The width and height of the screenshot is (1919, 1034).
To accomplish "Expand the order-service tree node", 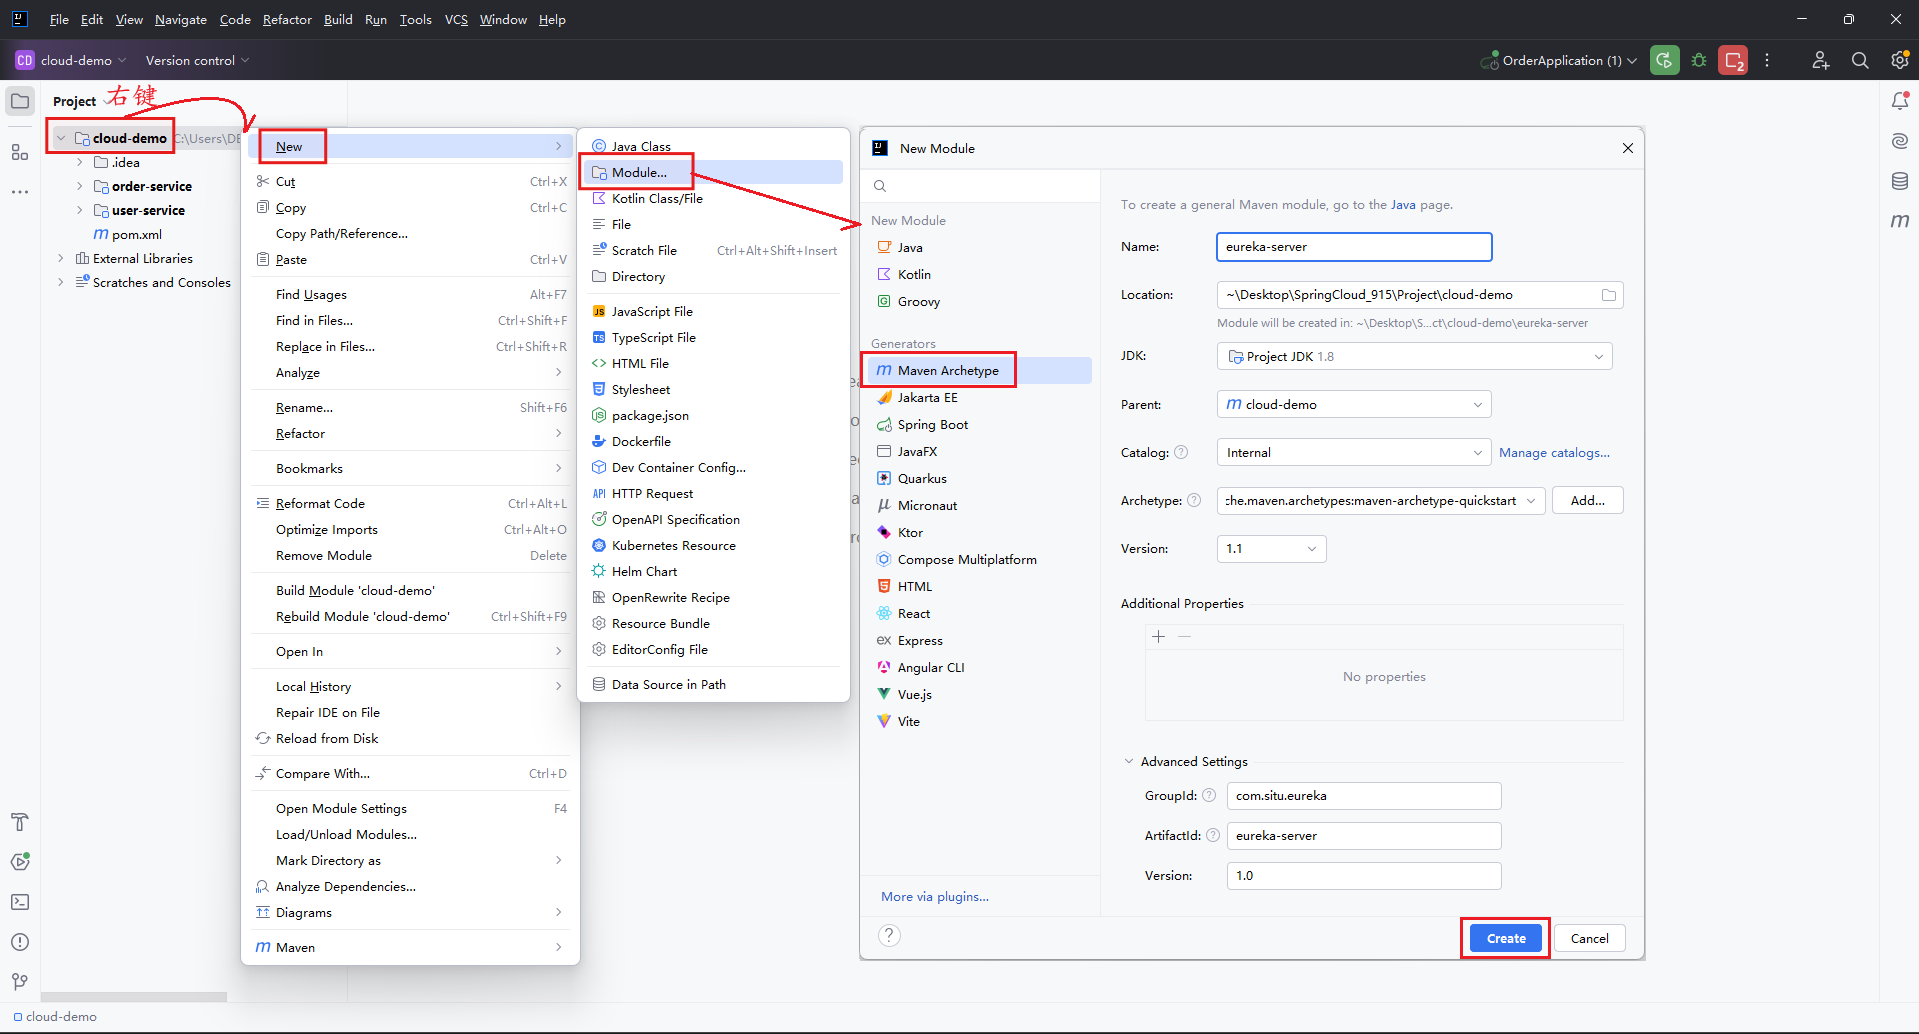I will coord(79,186).
